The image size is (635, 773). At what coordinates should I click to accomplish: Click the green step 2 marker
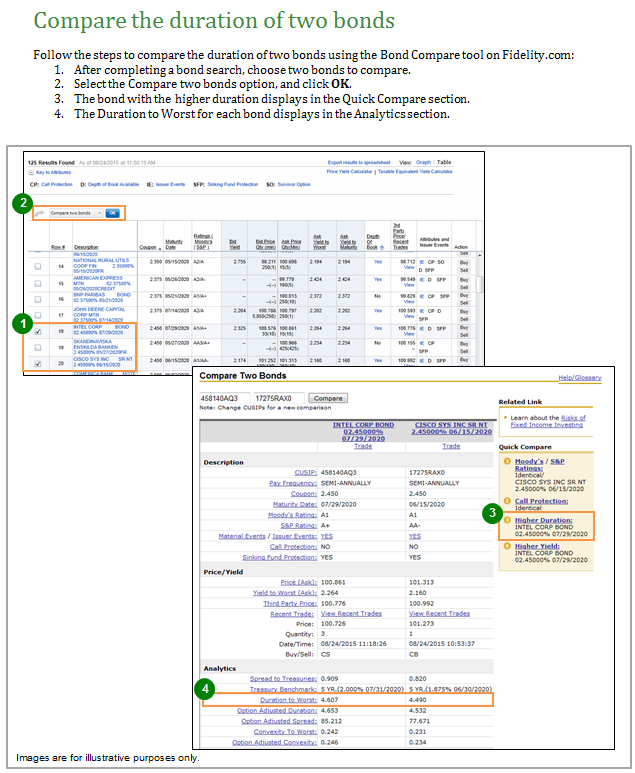pos(20,203)
